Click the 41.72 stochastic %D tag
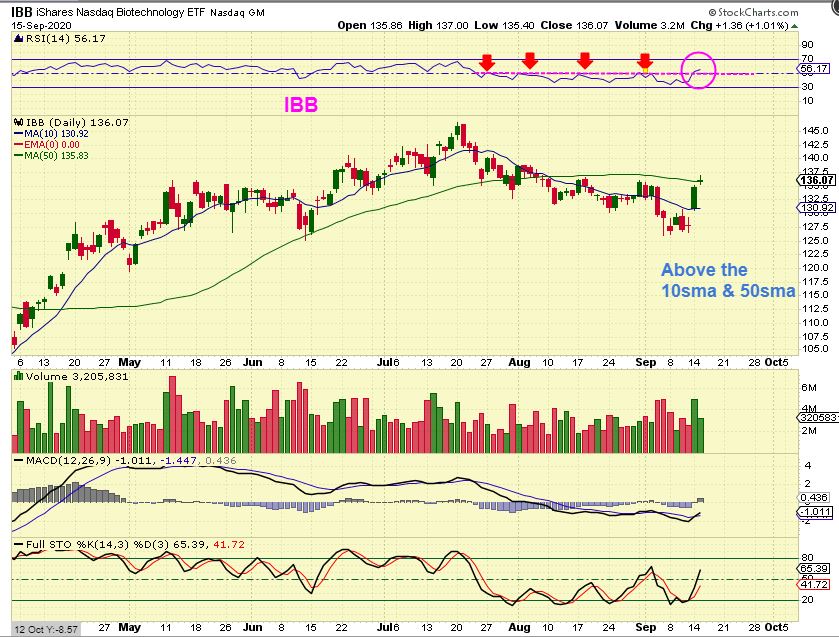 814,585
